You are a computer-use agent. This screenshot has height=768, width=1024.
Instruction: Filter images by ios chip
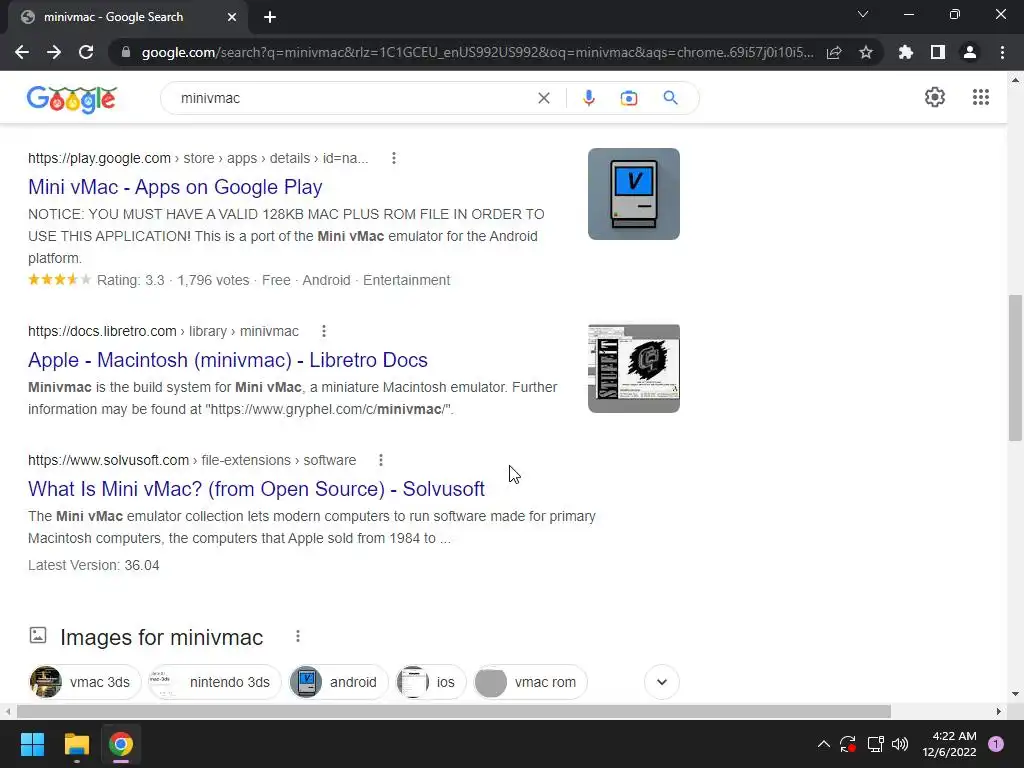430,682
